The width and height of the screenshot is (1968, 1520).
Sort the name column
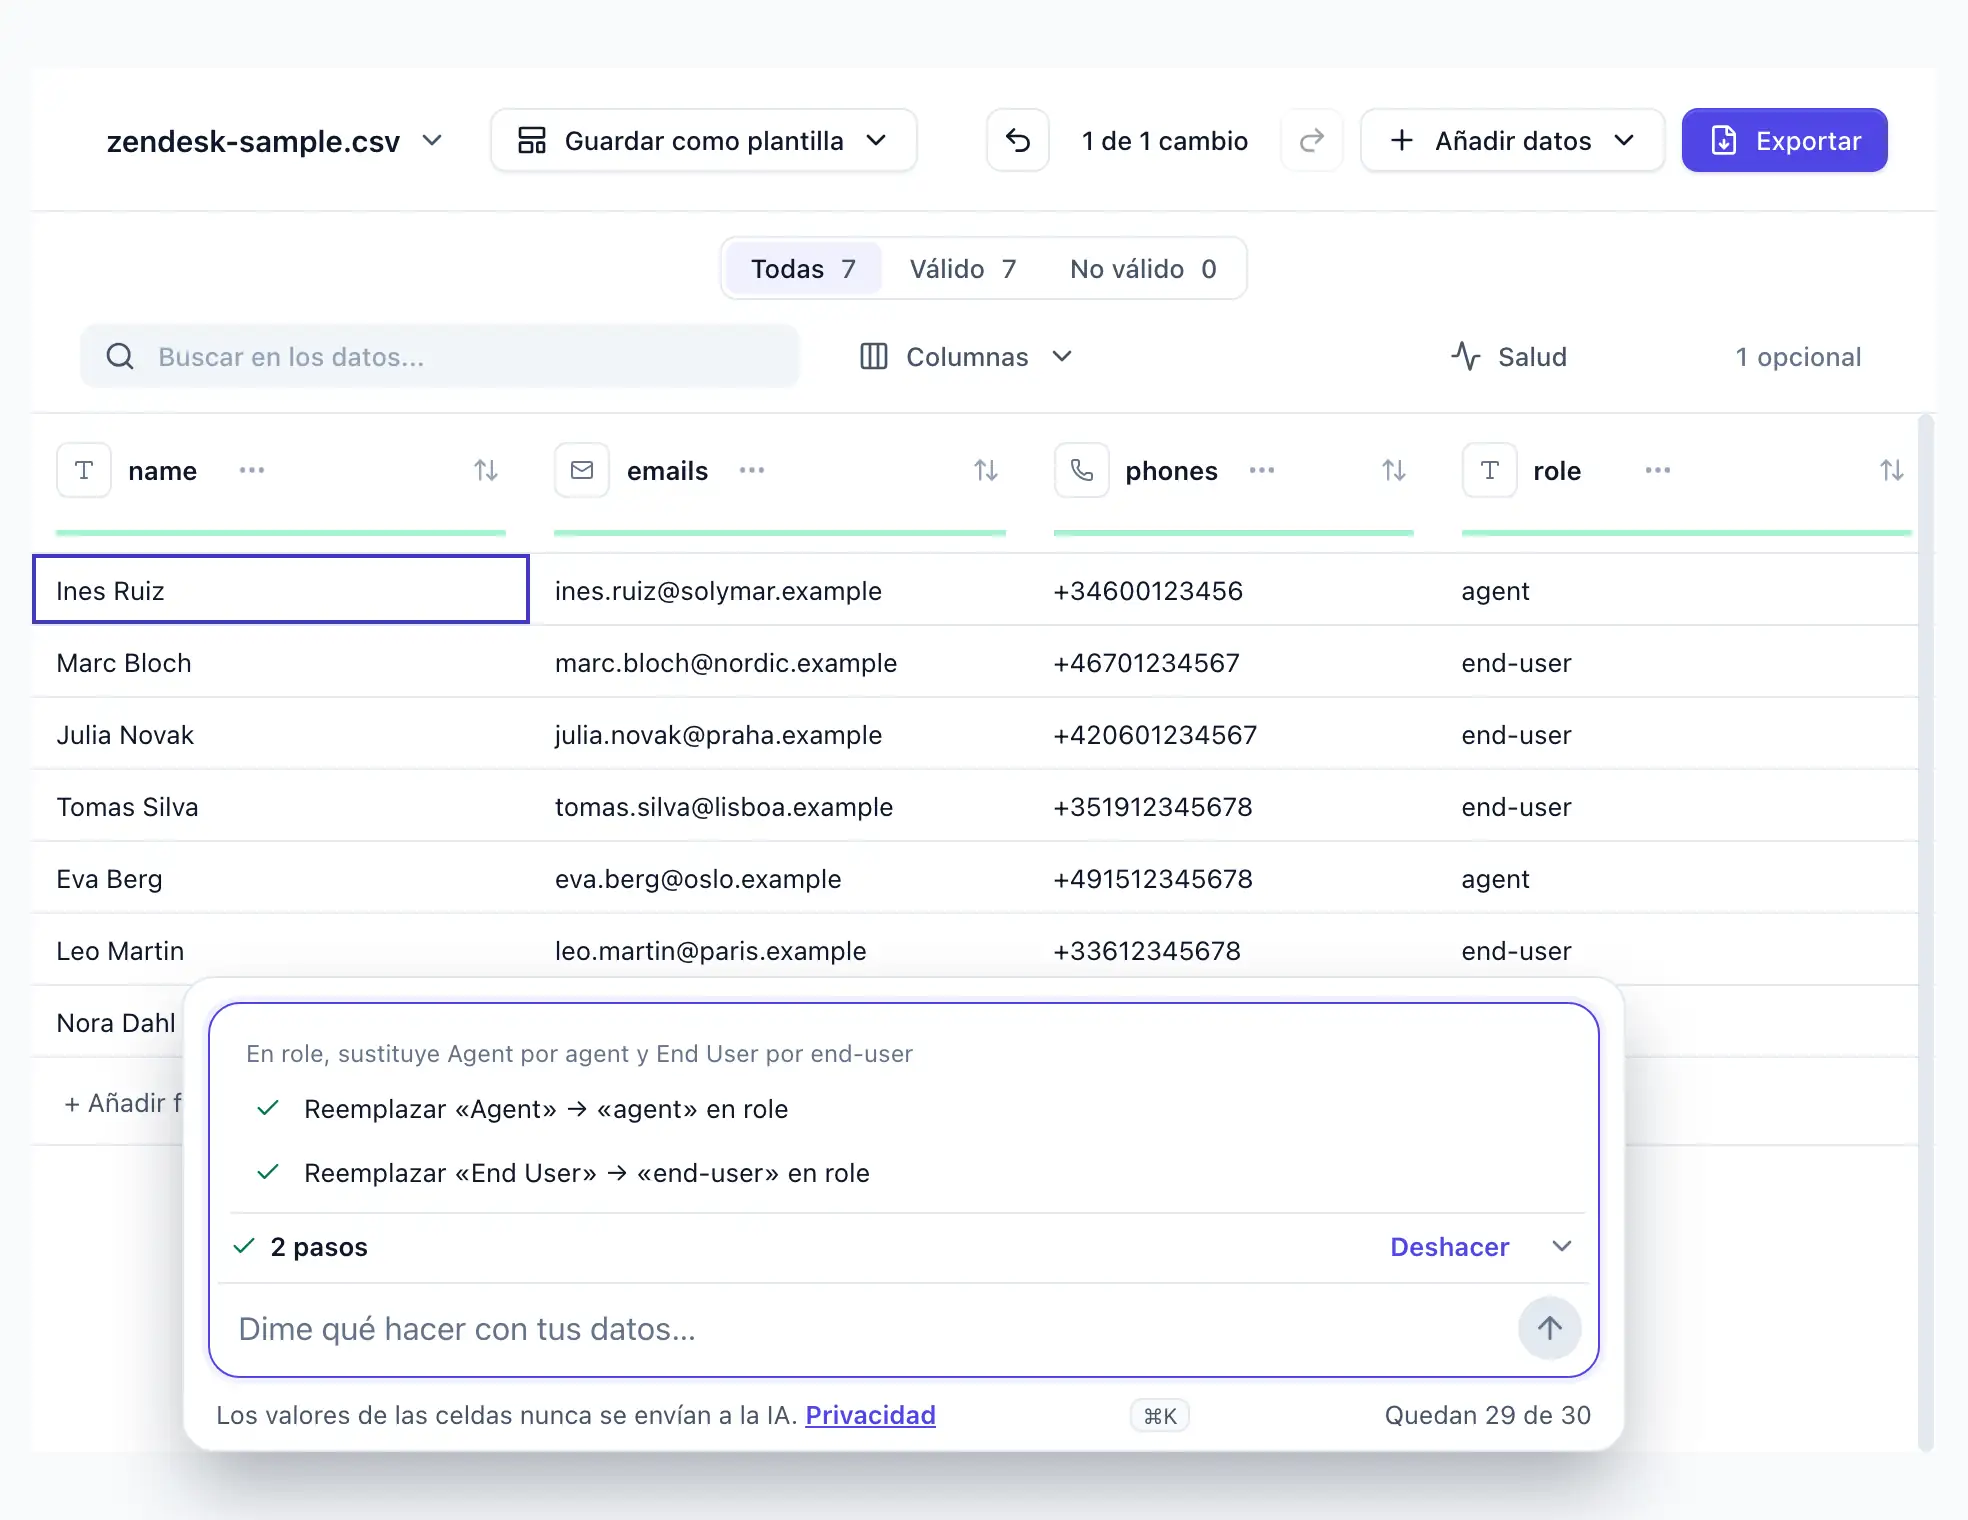pos(486,470)
